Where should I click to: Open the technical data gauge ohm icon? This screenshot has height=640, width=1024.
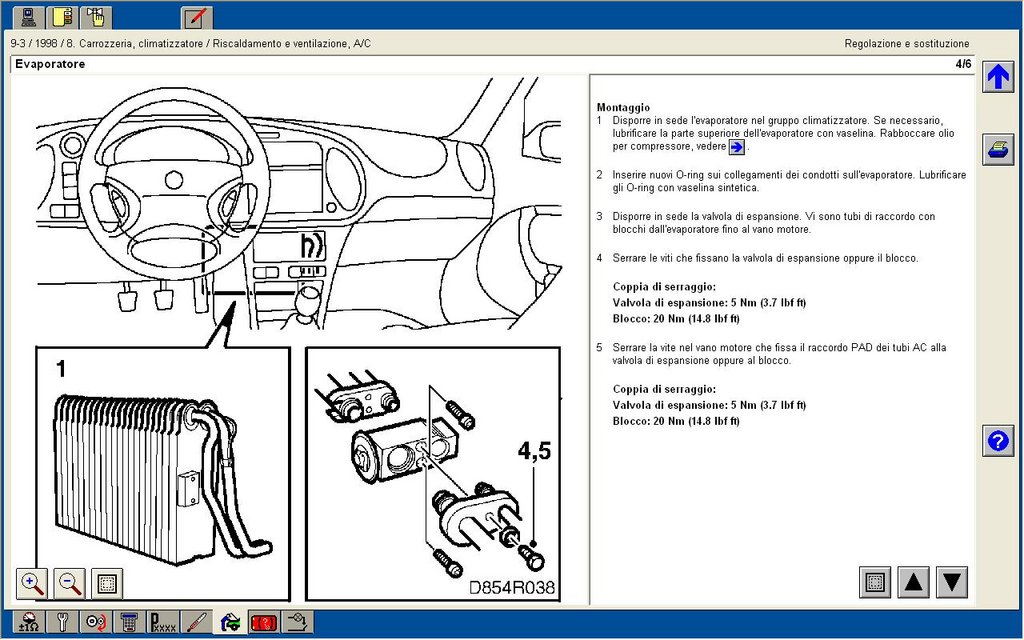coord(29,622)
